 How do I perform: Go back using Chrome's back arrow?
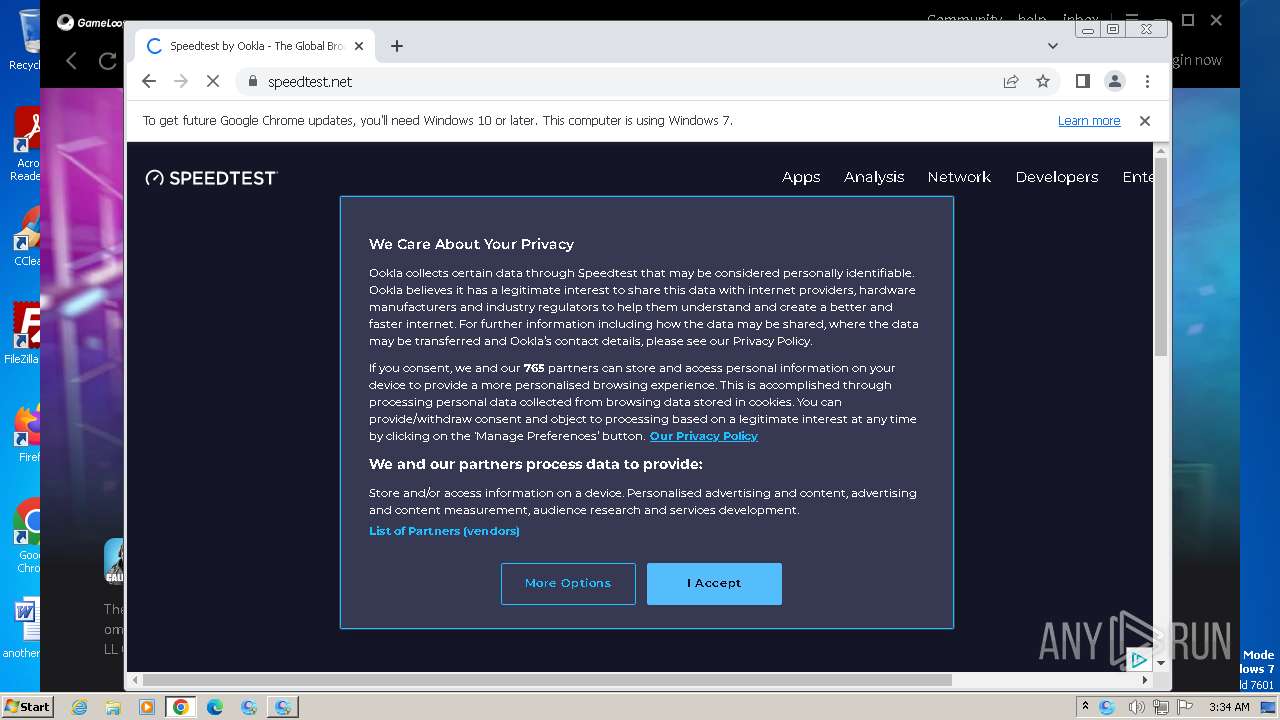[149, 81]
